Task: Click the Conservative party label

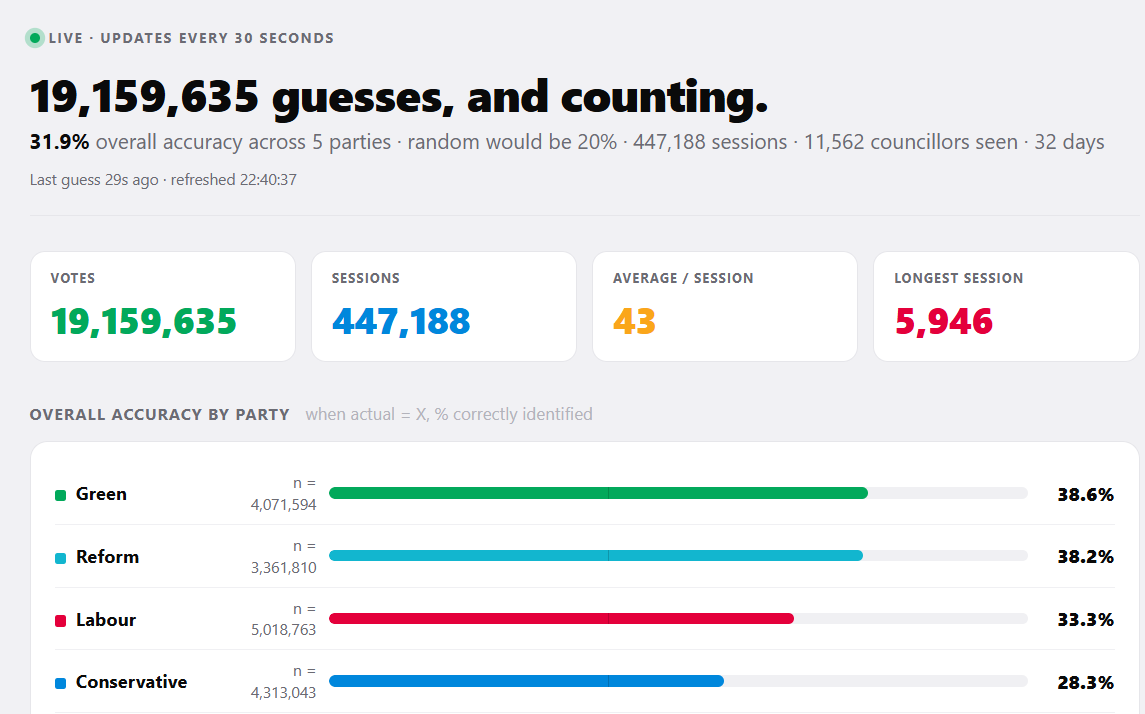Action: 131,682
